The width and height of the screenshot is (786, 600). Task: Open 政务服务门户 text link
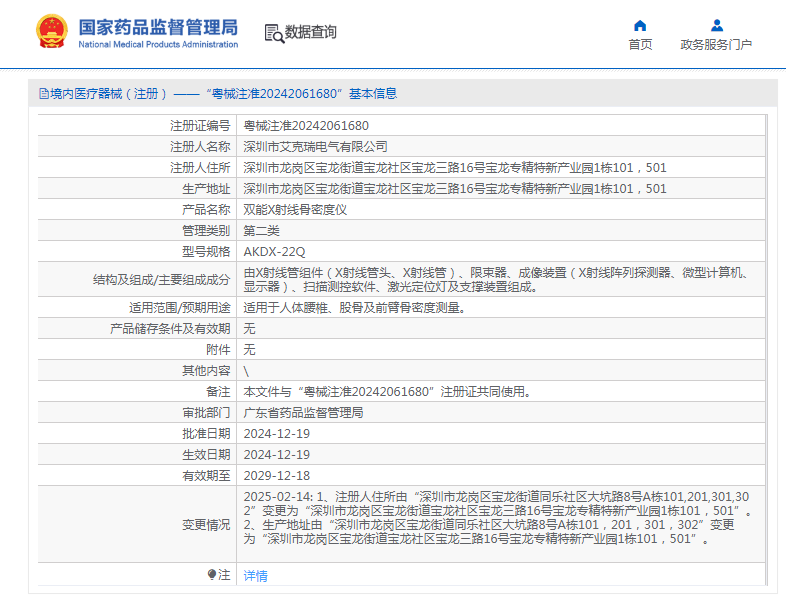click(716, 45)
